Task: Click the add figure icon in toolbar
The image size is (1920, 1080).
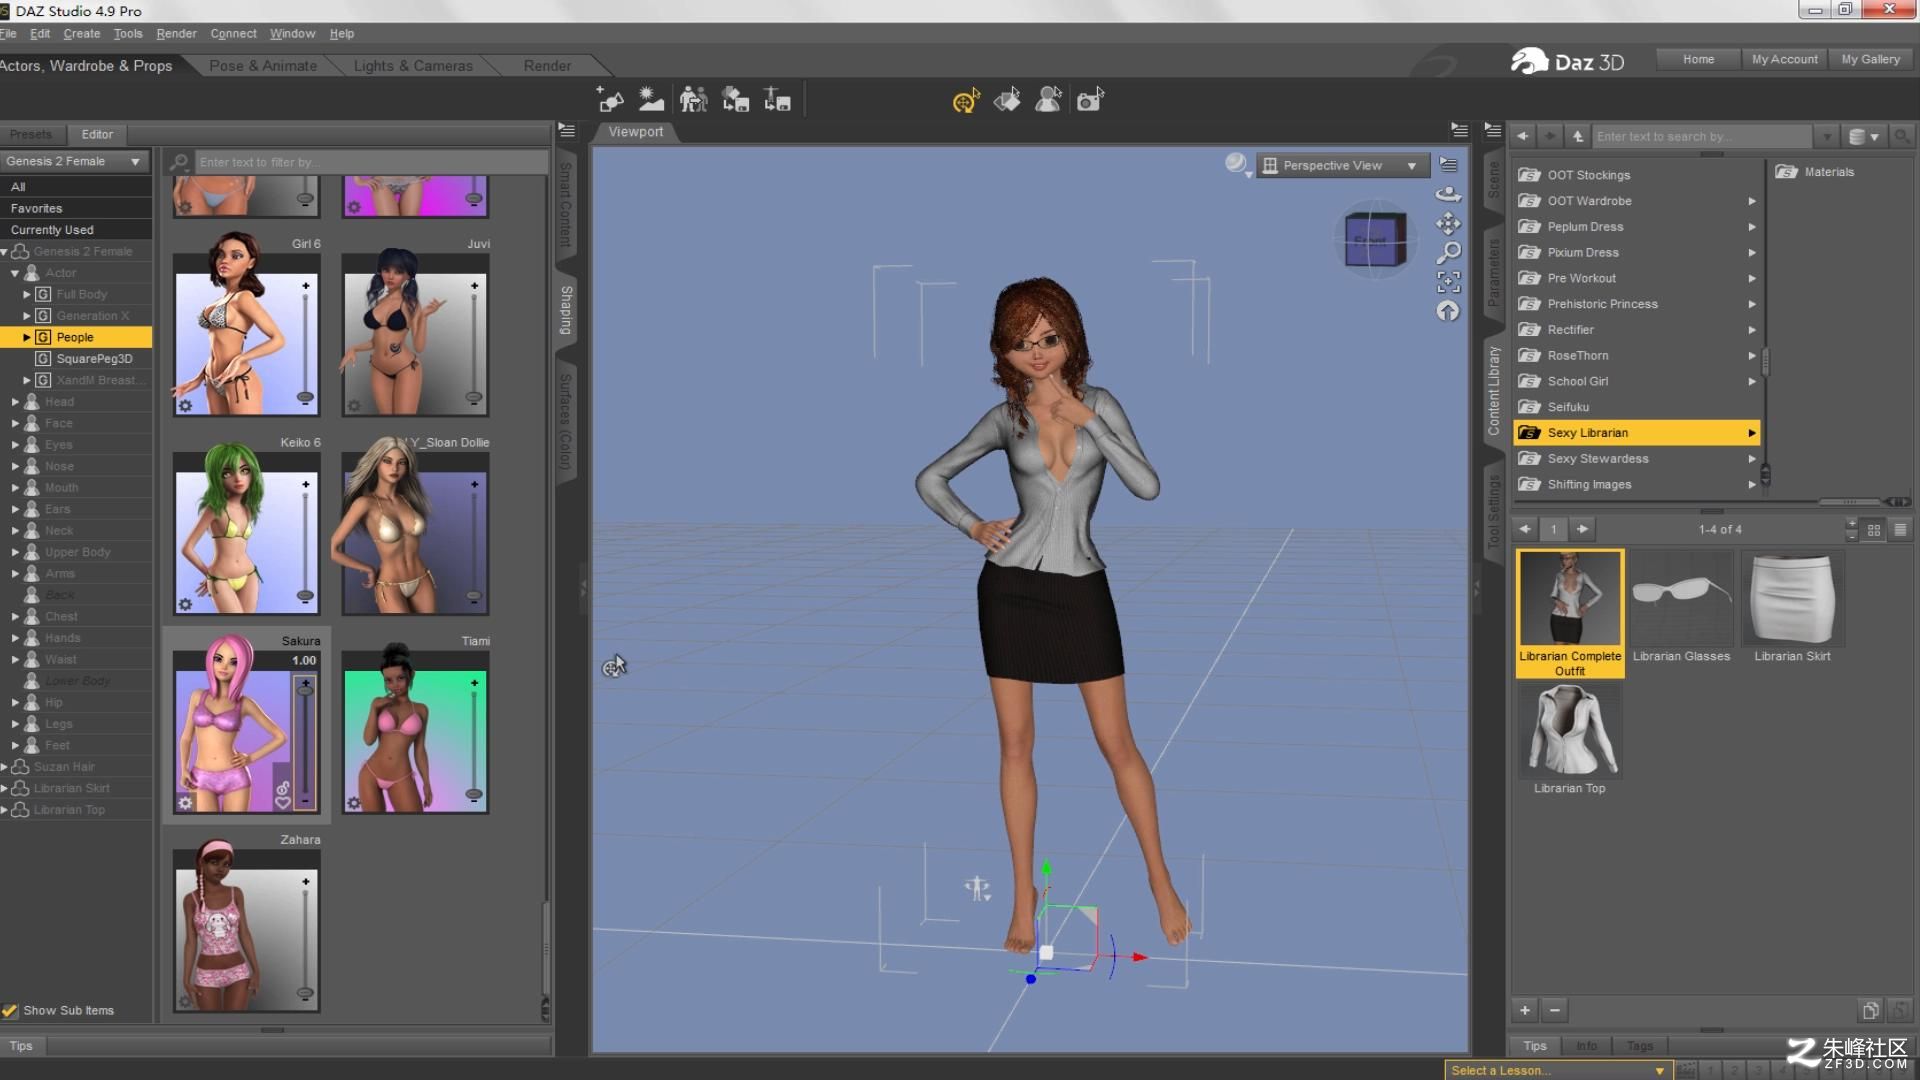Action: coord(610,100)
